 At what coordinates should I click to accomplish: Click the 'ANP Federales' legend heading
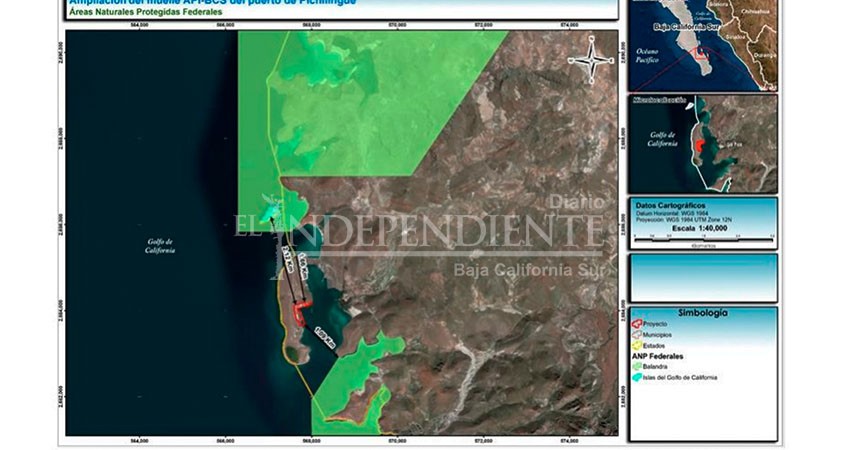(658, 356)
